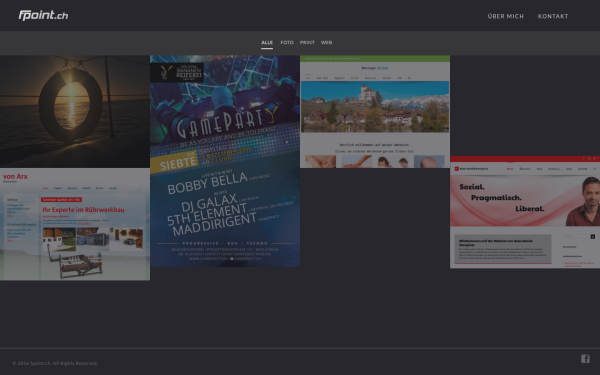Open the von Arx Rührwerkbau website thumbnail
The image size is (600, 375).
[x=75, y=224]
